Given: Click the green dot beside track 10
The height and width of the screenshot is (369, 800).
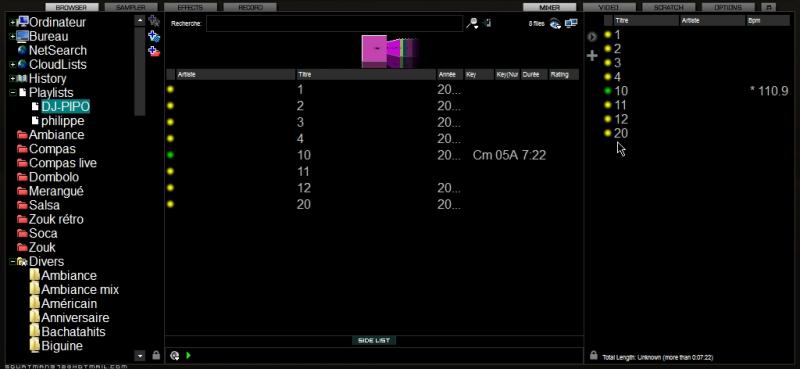Looking at the screenshot, I should click(x=170, y=155).
